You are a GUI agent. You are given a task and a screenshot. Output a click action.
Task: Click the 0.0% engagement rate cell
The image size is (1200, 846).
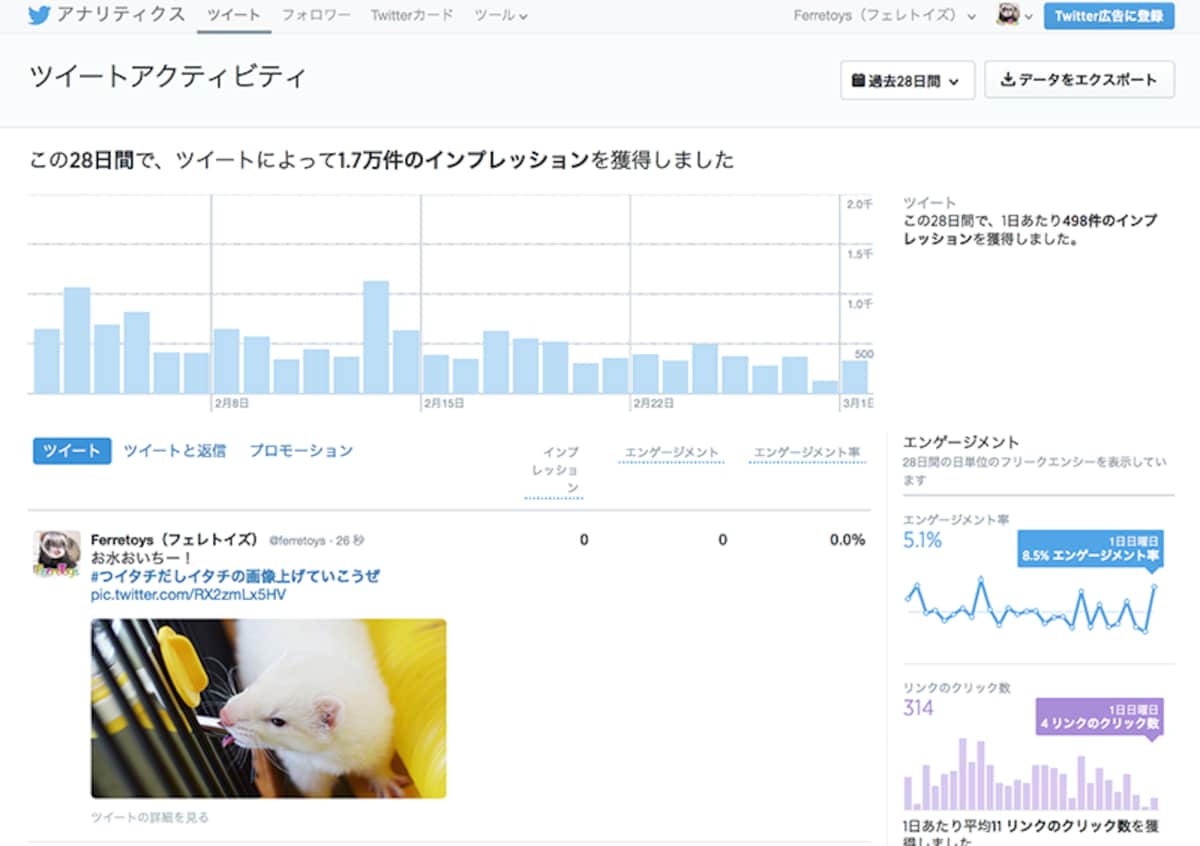point(848,540)
